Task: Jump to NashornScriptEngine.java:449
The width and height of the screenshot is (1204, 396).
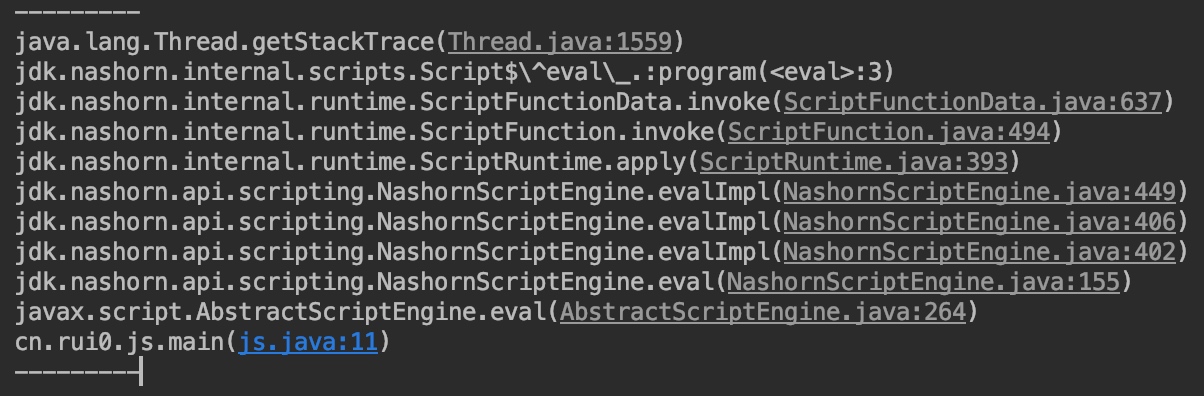Action: (981, 192)
